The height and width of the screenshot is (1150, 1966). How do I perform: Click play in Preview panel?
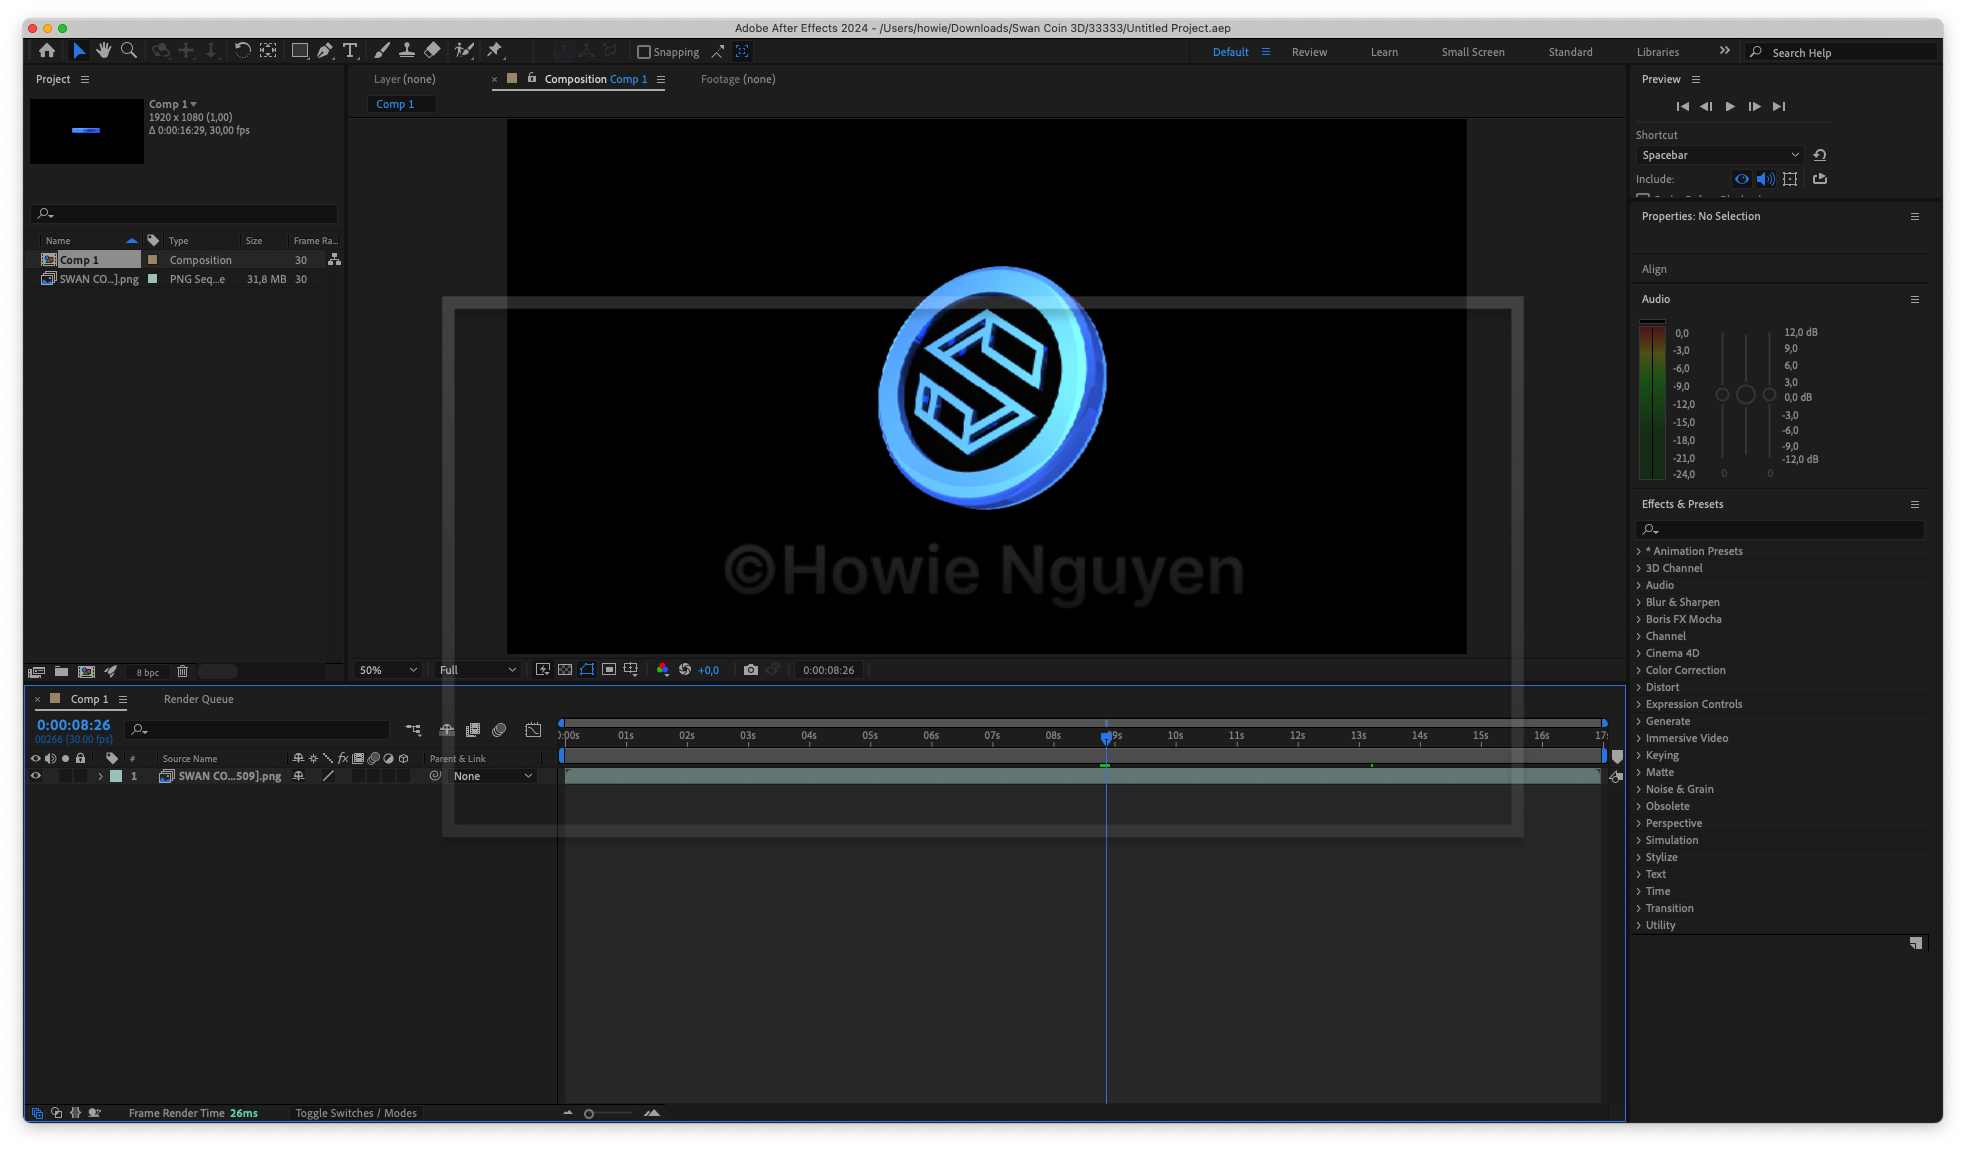click(x=1730, y=106)
